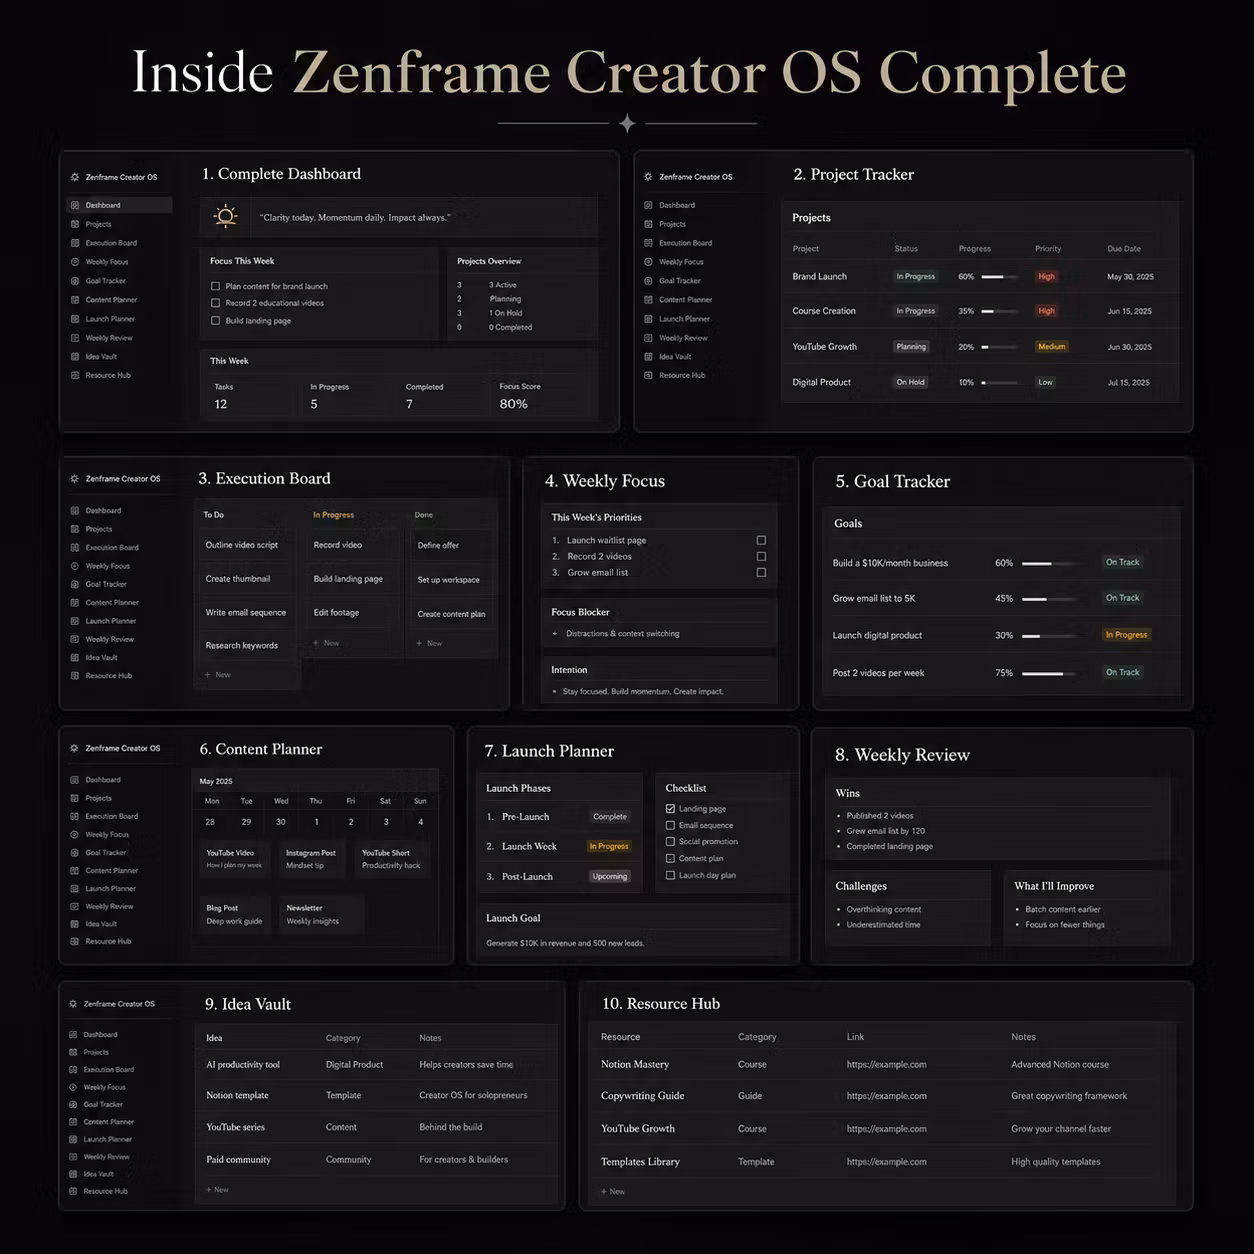Tick checkbox for 'Grow email list' priority
Screen dimensions: 1254x1254
pos(761,573)
